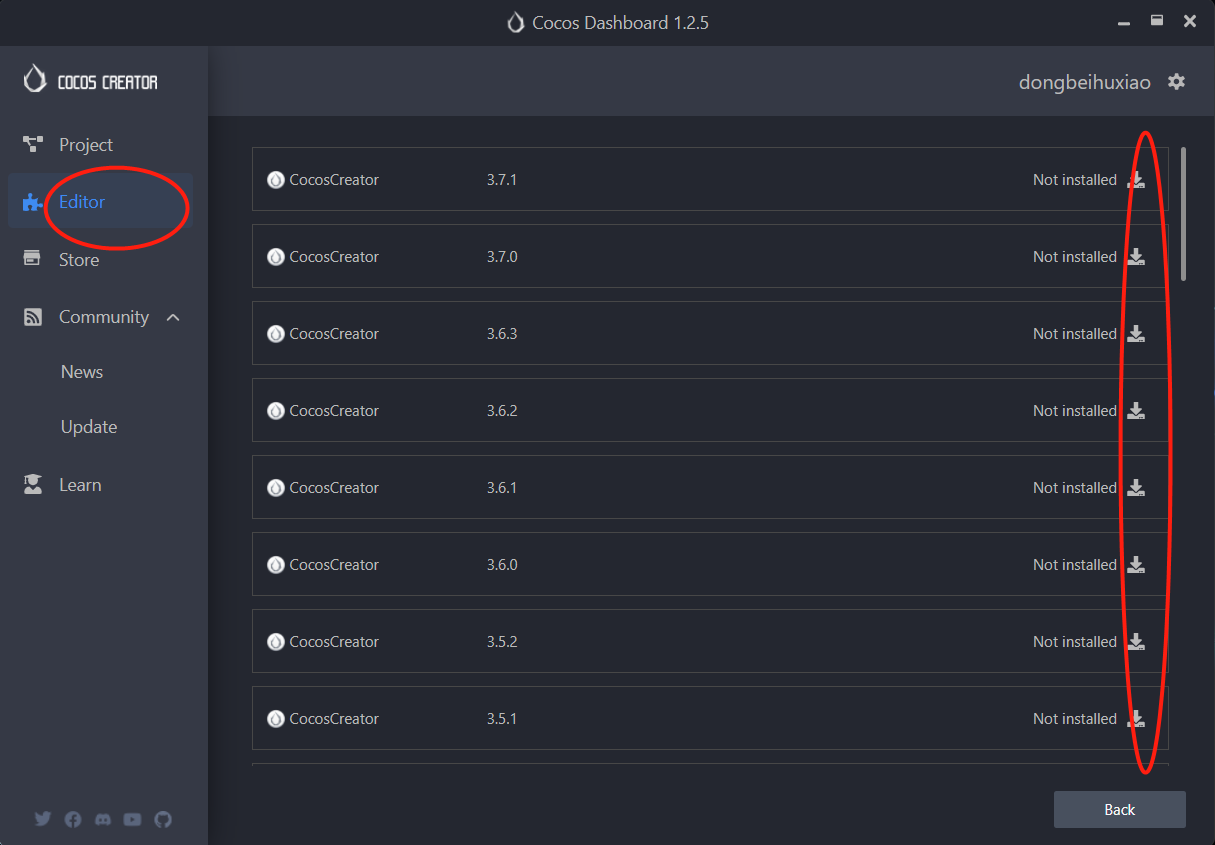The width and height of the screenshot is (1215, 845).
Task: Click the Cocos Creator logo in the sidebar
Action: point(91,80)
